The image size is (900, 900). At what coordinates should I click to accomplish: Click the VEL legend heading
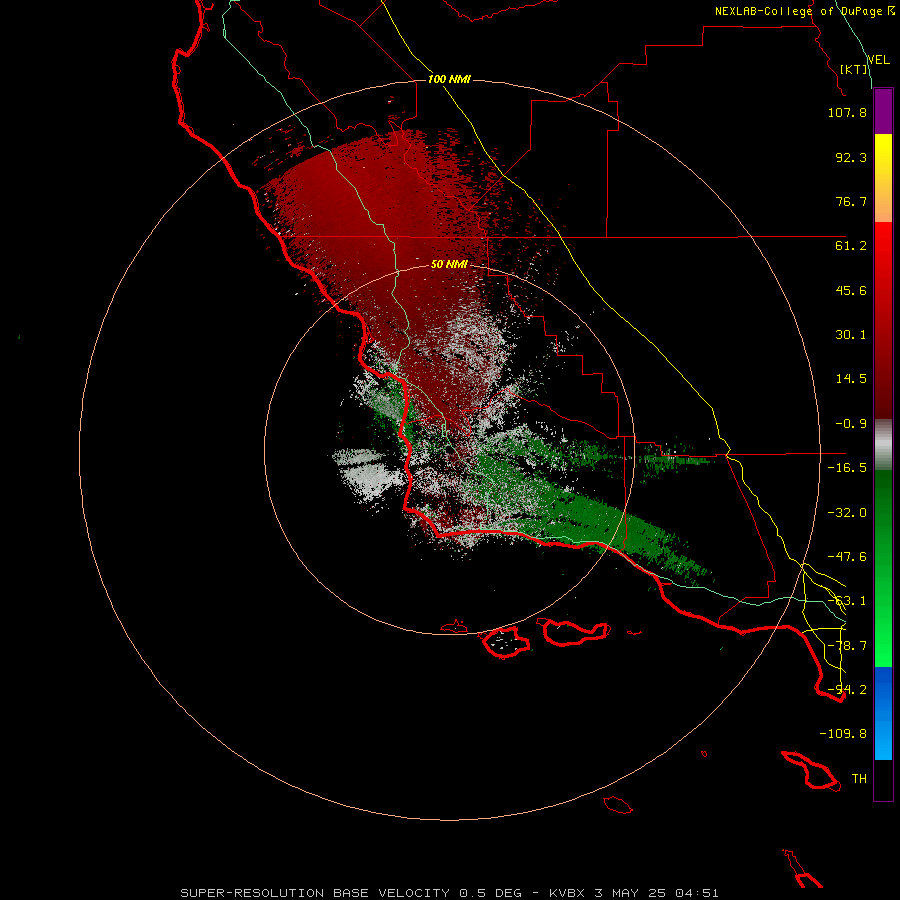(879, 60)
